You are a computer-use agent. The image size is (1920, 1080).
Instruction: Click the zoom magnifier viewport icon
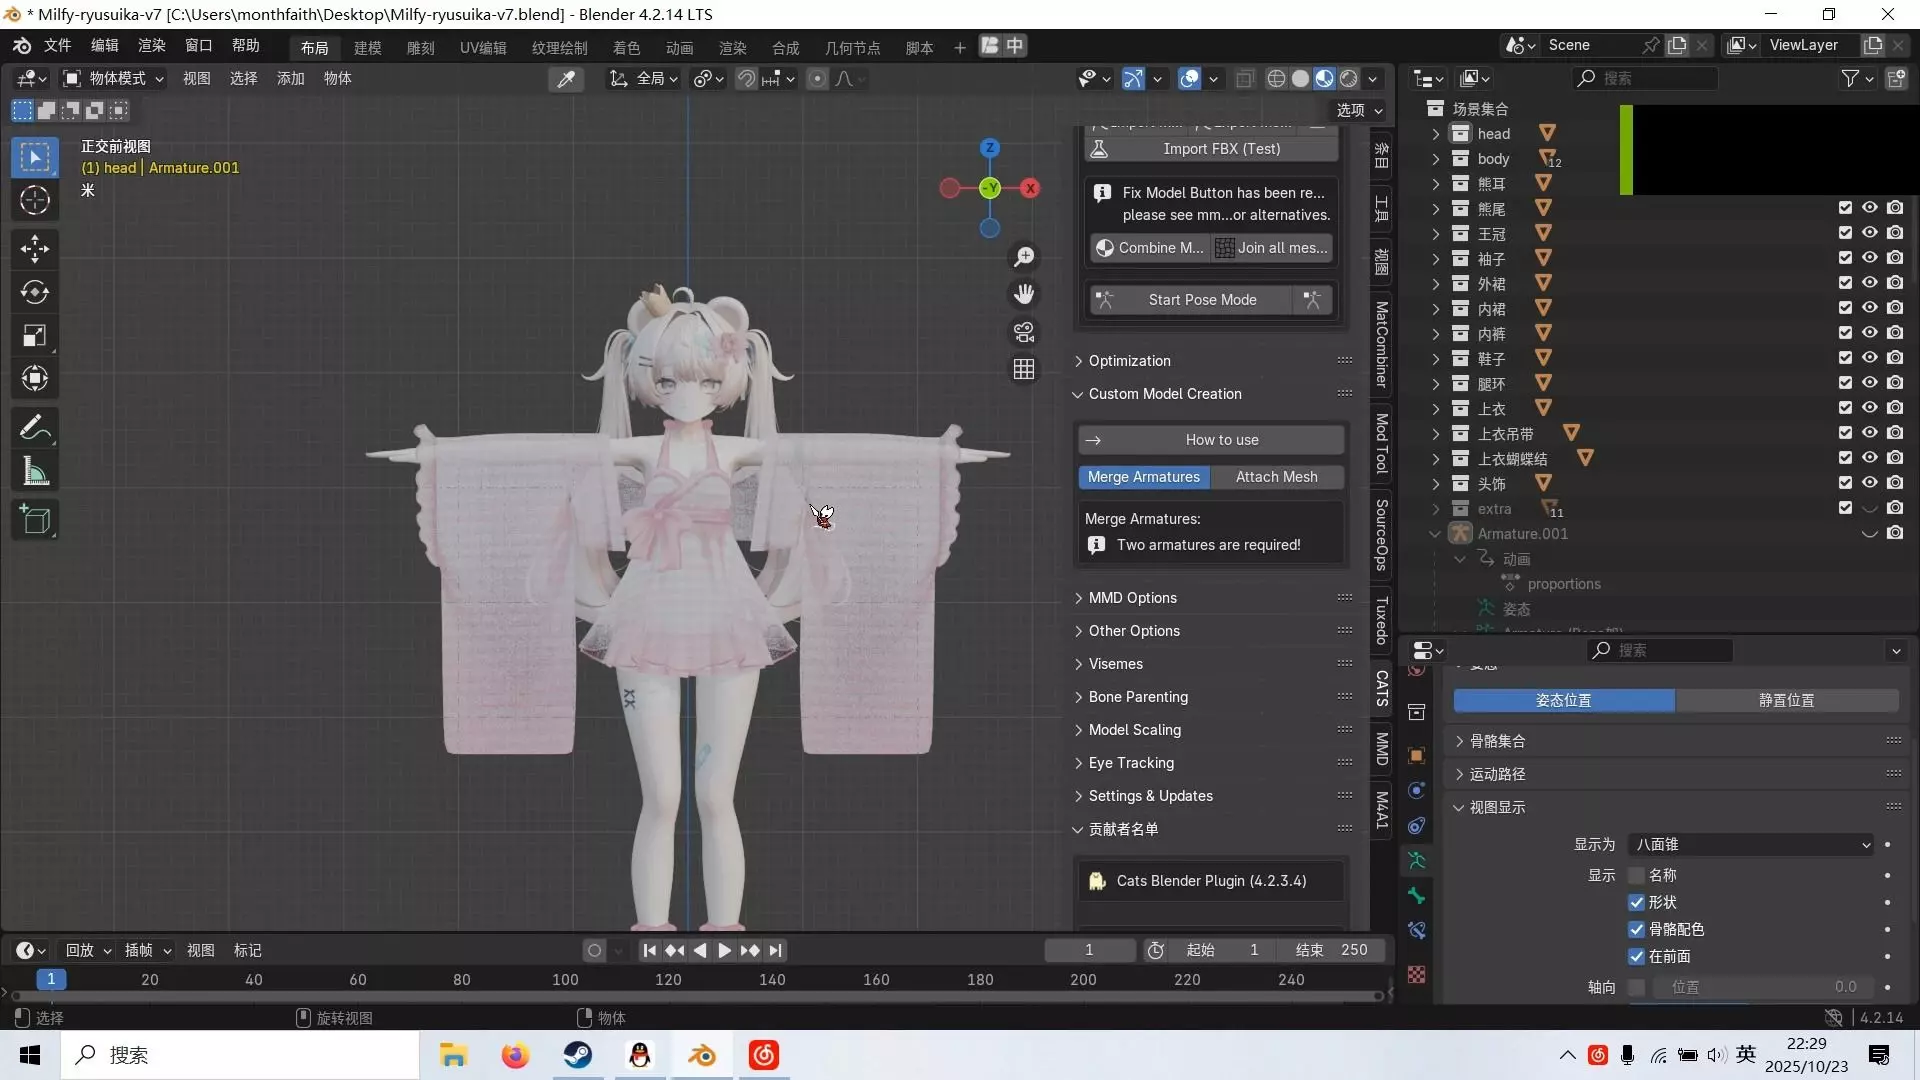[x=1024, y=257]
